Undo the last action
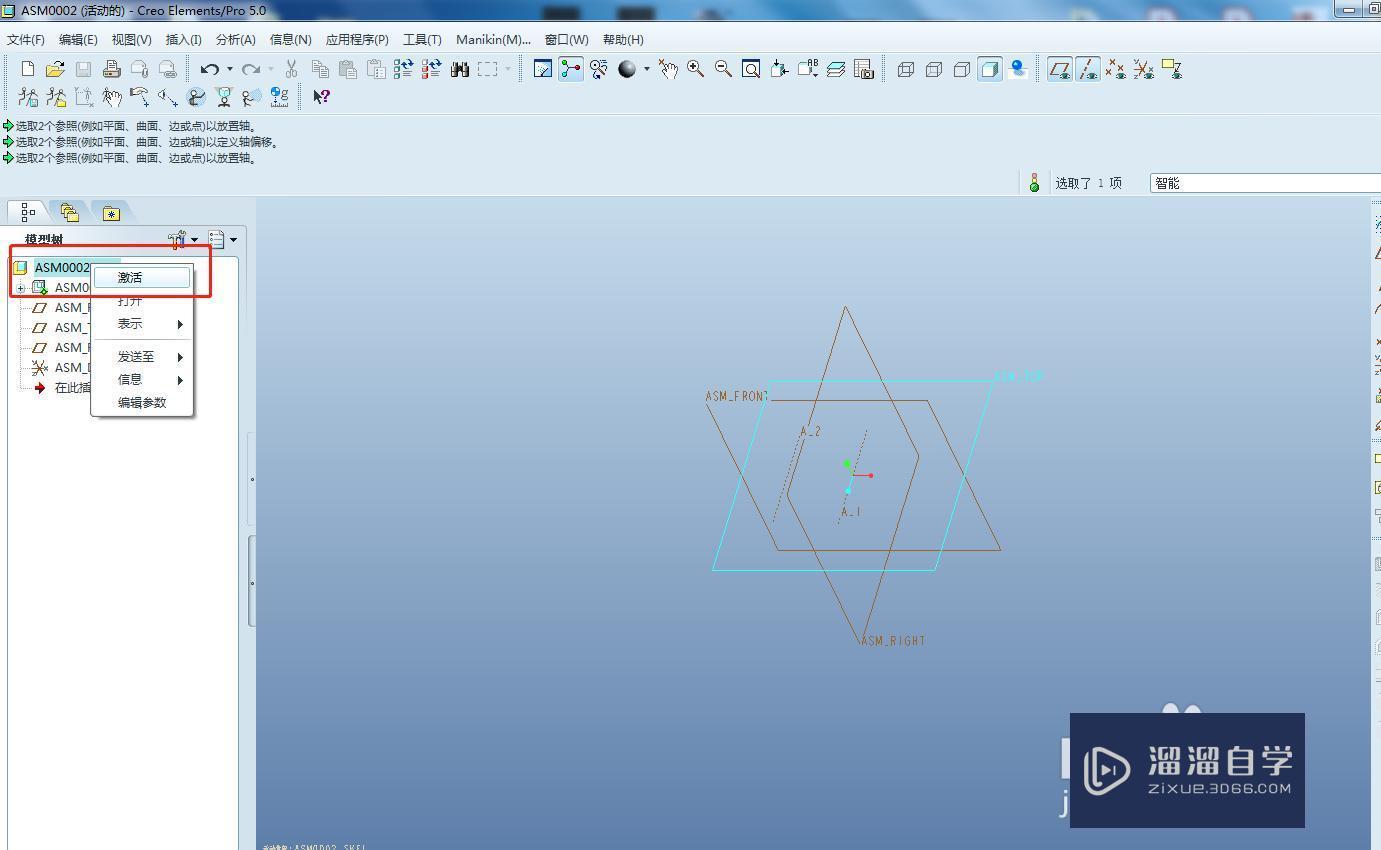Image resolution: width=1381 pixels, height=850 pixels. point(210,69)
